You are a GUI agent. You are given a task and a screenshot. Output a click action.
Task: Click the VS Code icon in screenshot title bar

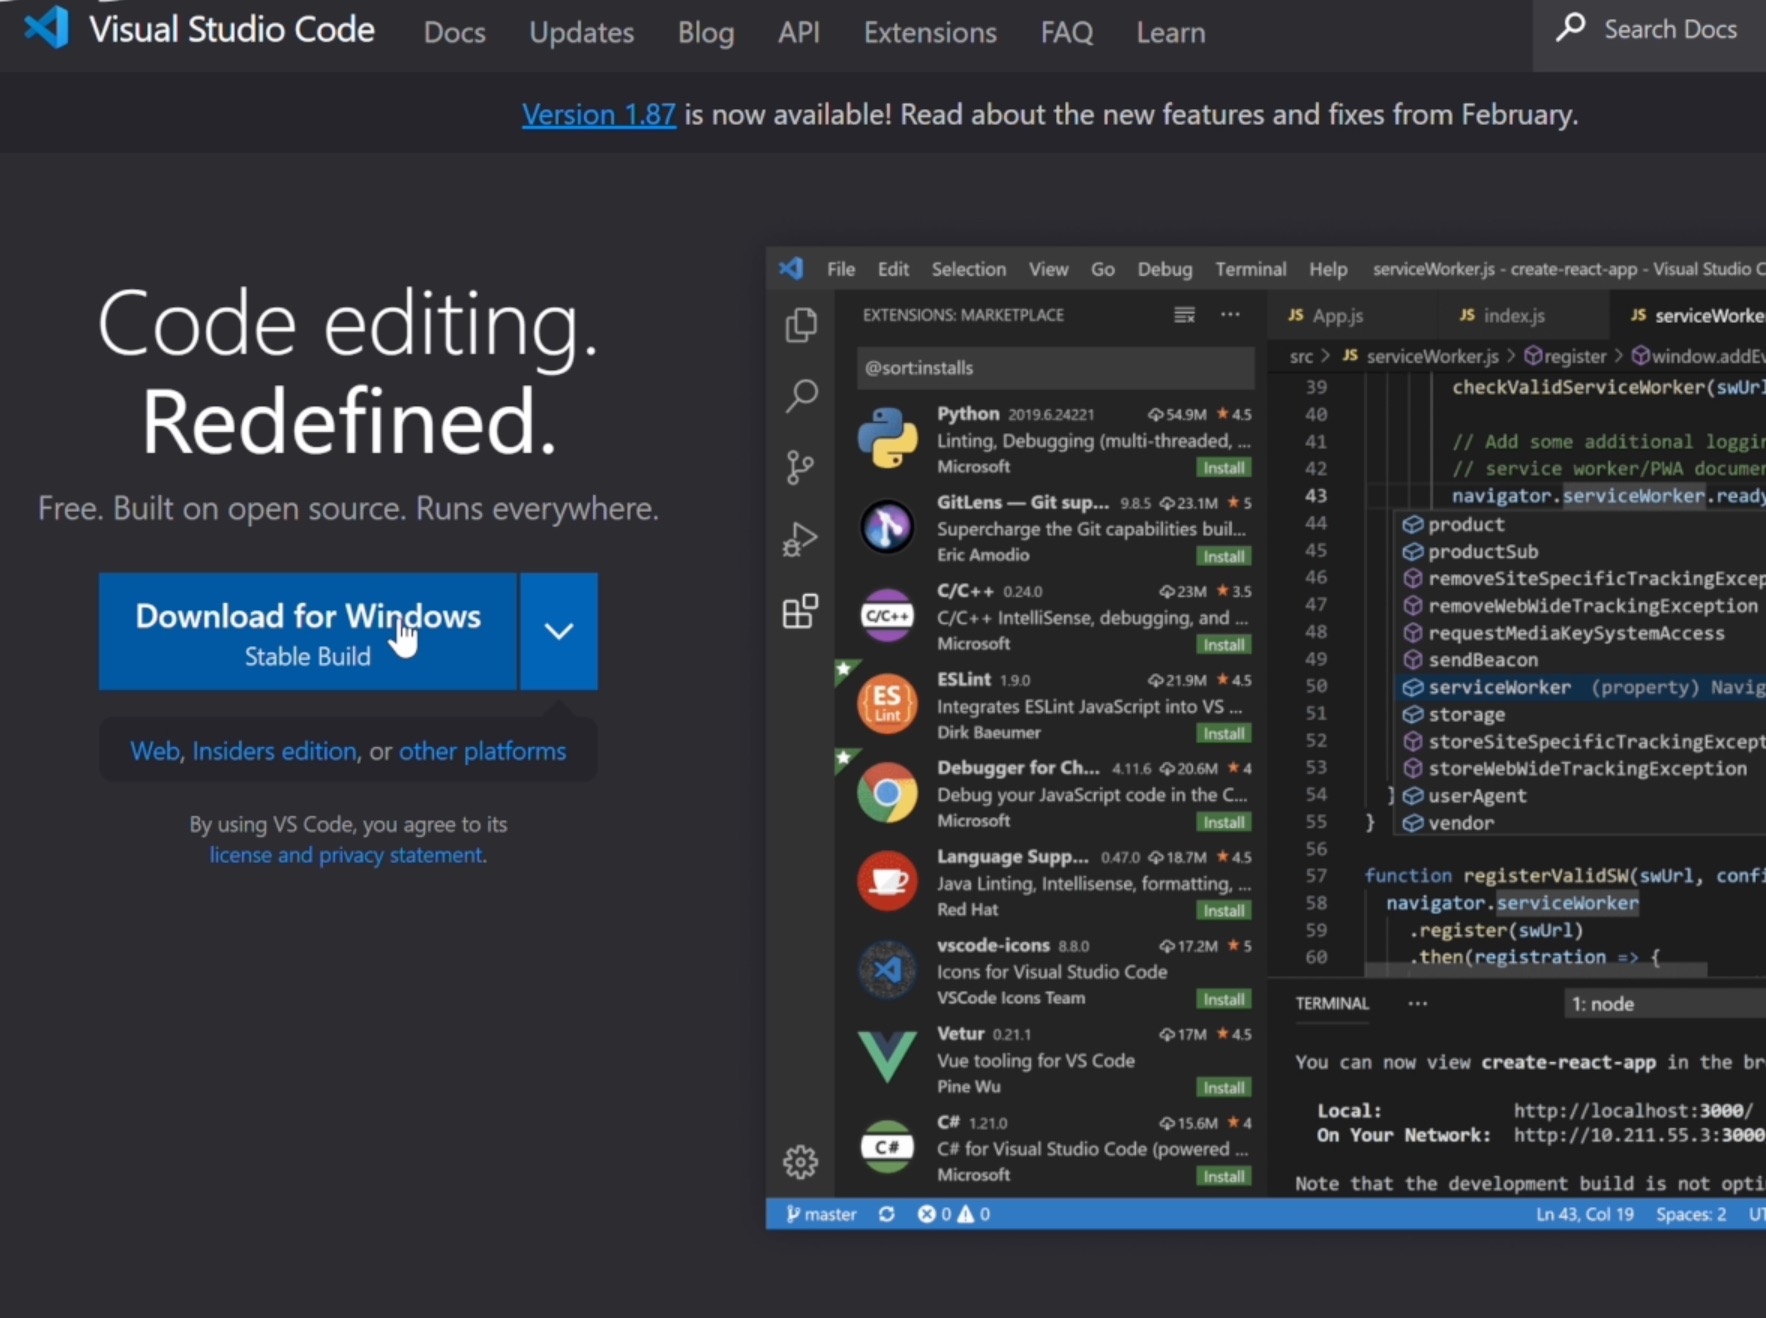click(791, 268)
